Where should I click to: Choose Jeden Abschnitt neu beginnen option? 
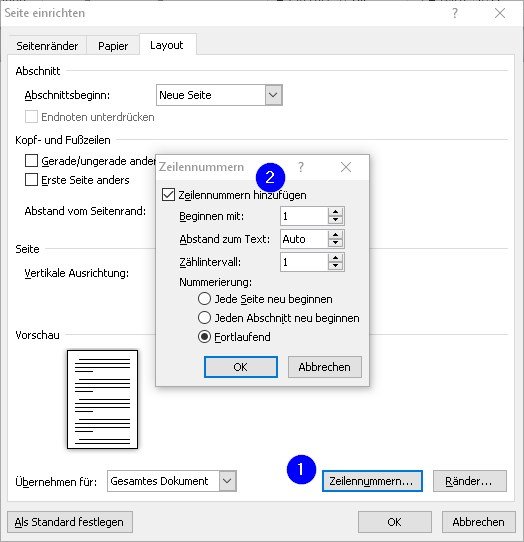(204, 318)
